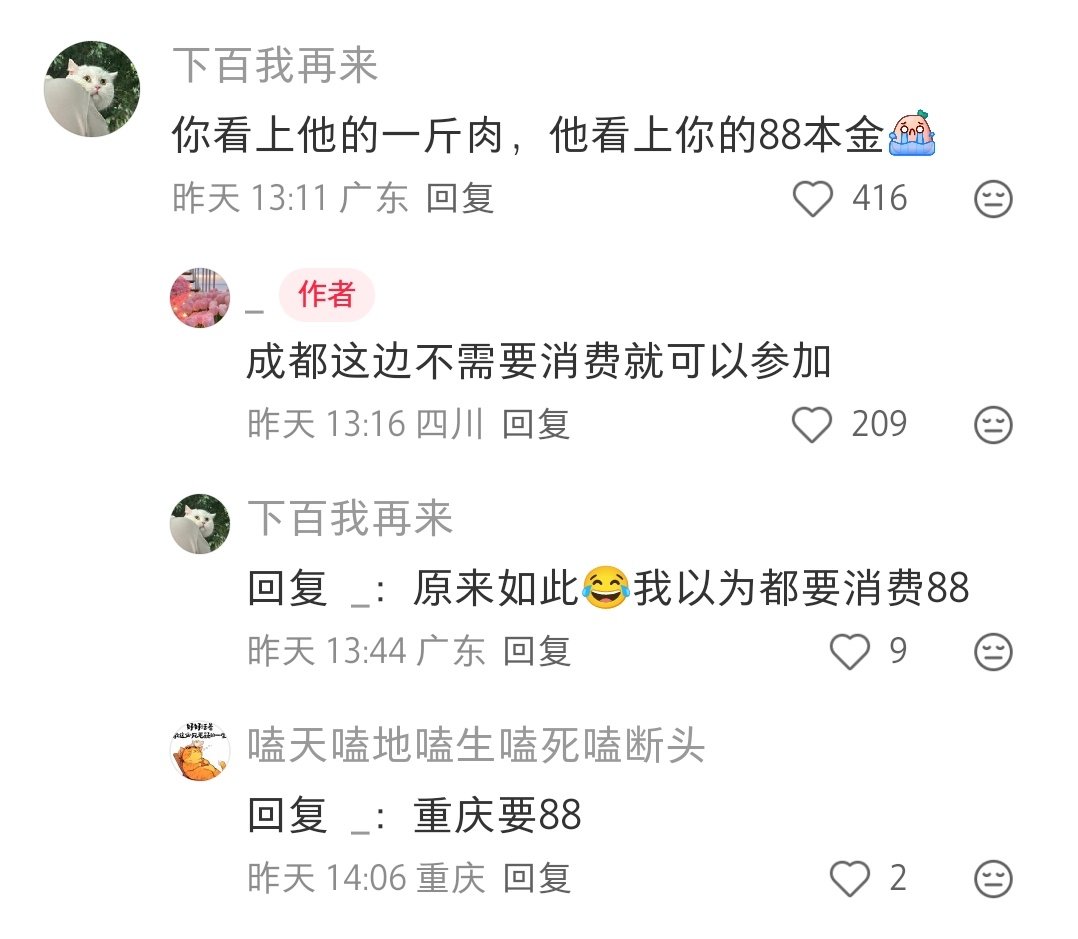Image resolution: width=1078 pixels, height=939 pixels.
Task: Tap the comment text 成都这边不需要消费就可以参加
Action: pyautogui.click(x=539, y=361)
